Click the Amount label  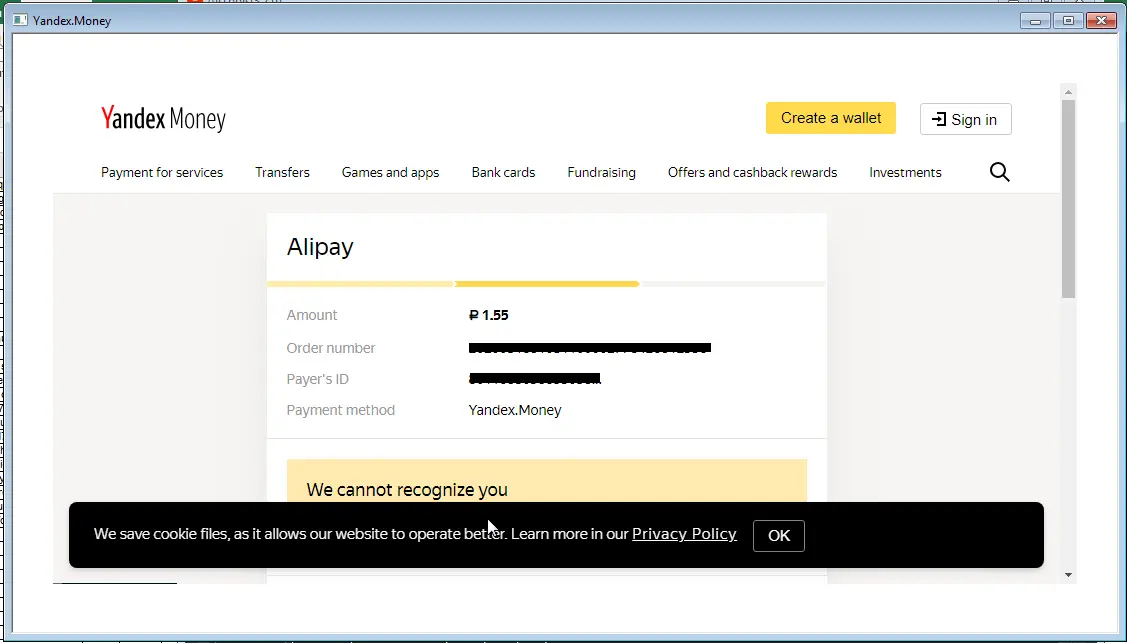312,315
